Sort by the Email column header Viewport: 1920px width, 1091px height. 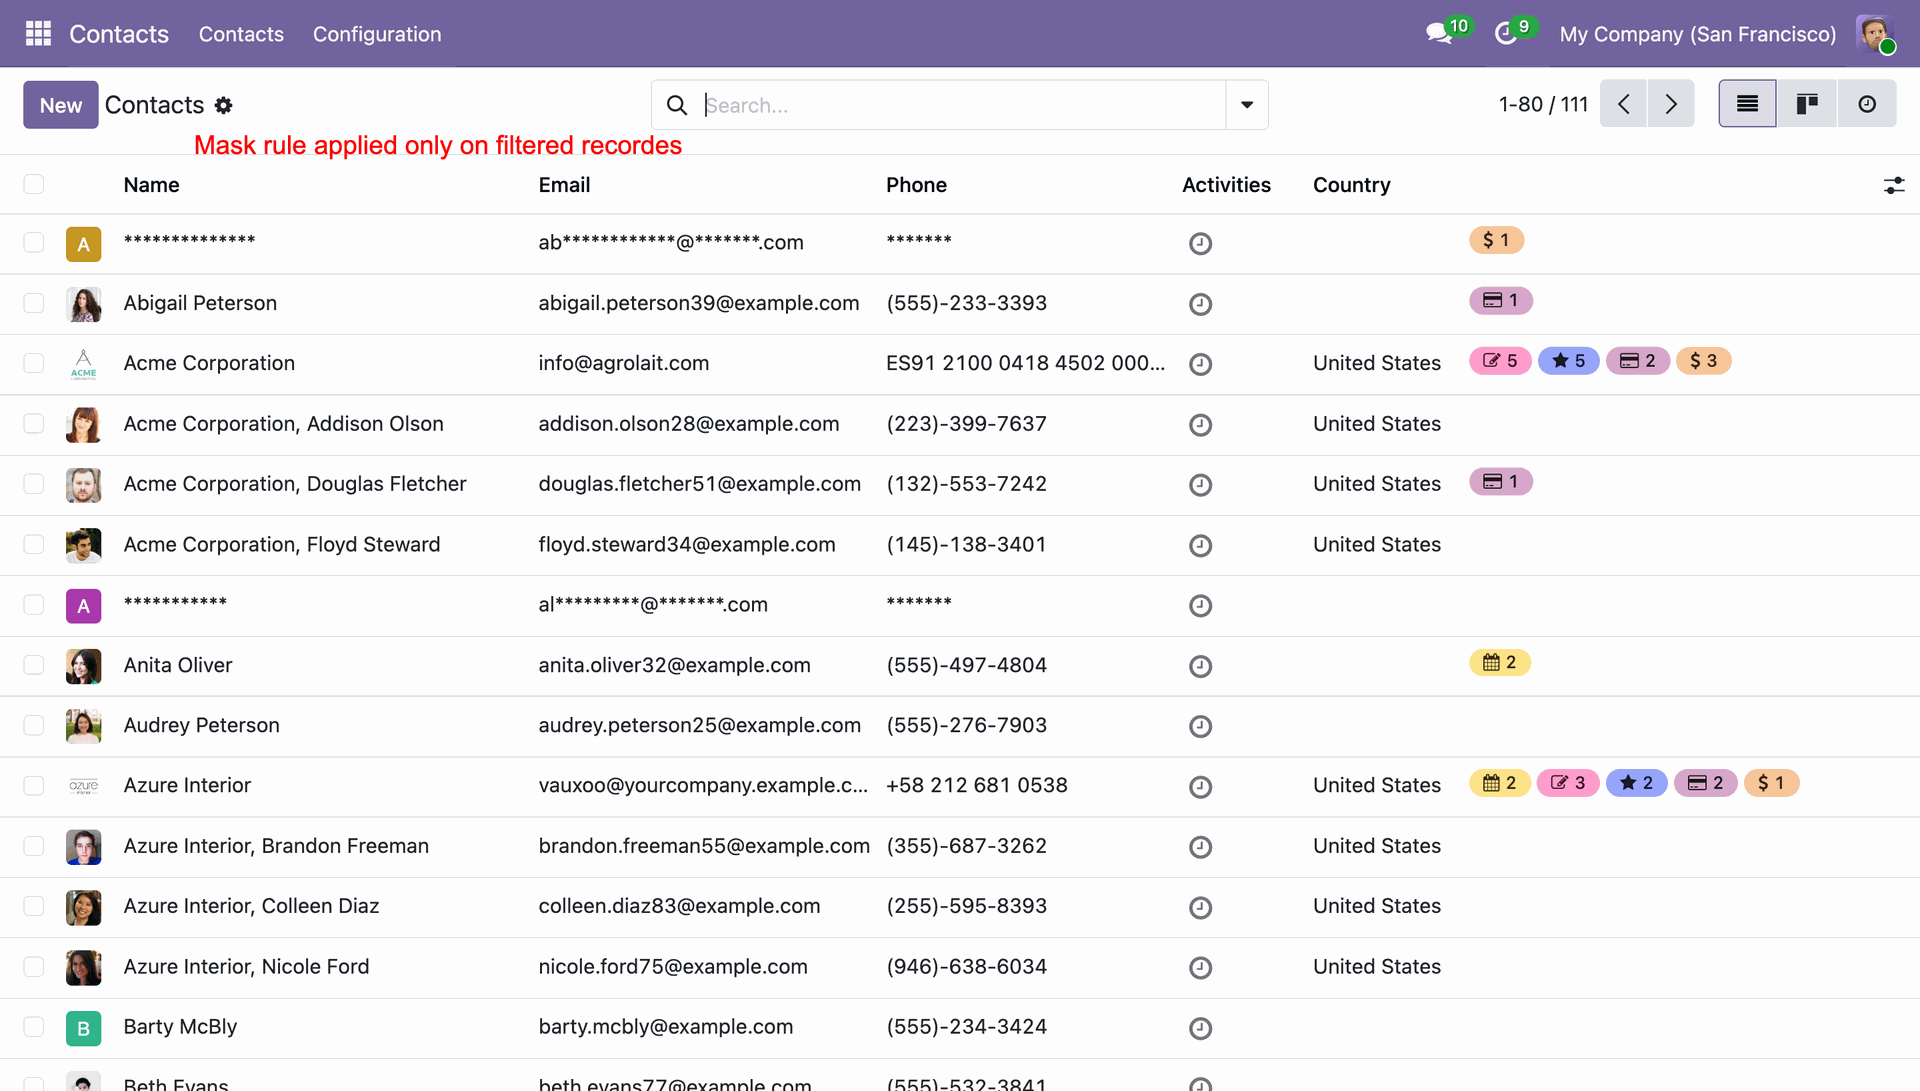tap(564, 185)
